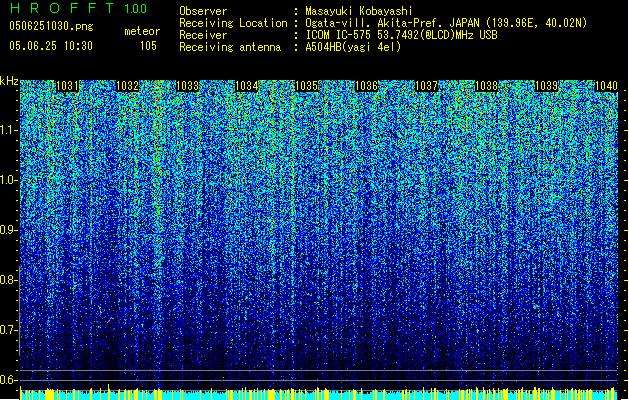Click the 1034 time marker
Screen dimensions: 629x400
(x=247, y=86)
